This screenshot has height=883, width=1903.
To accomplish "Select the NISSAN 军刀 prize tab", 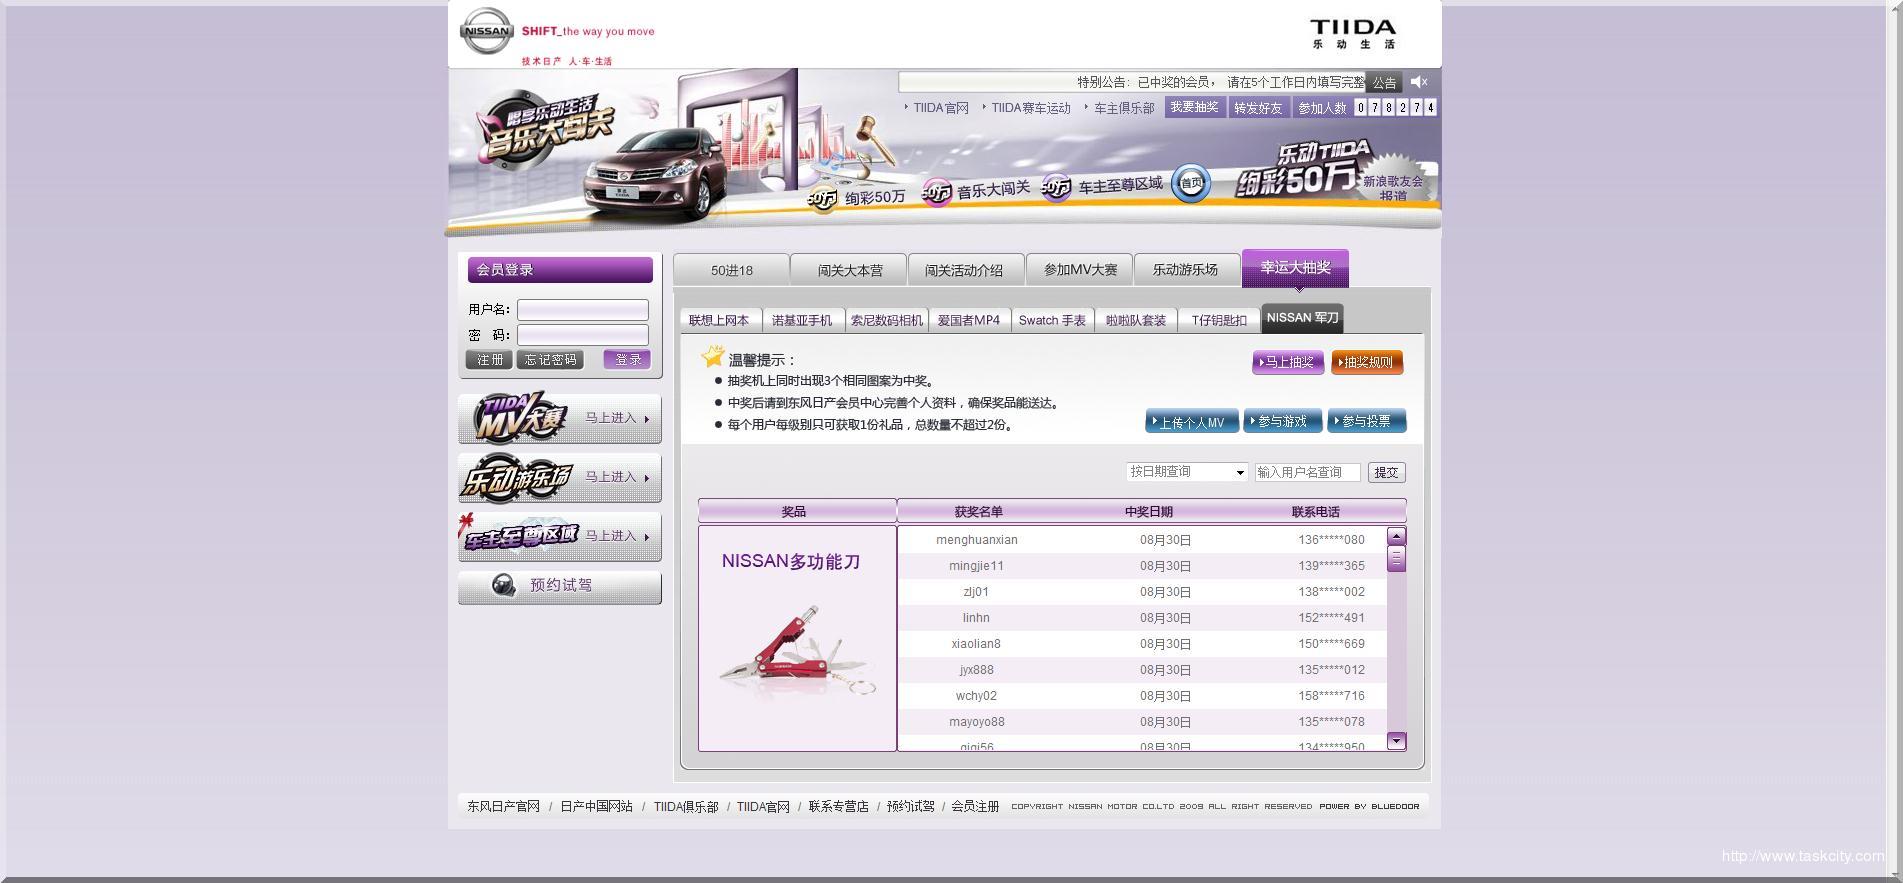I will pyautogui.click(x=1302, y=318).
